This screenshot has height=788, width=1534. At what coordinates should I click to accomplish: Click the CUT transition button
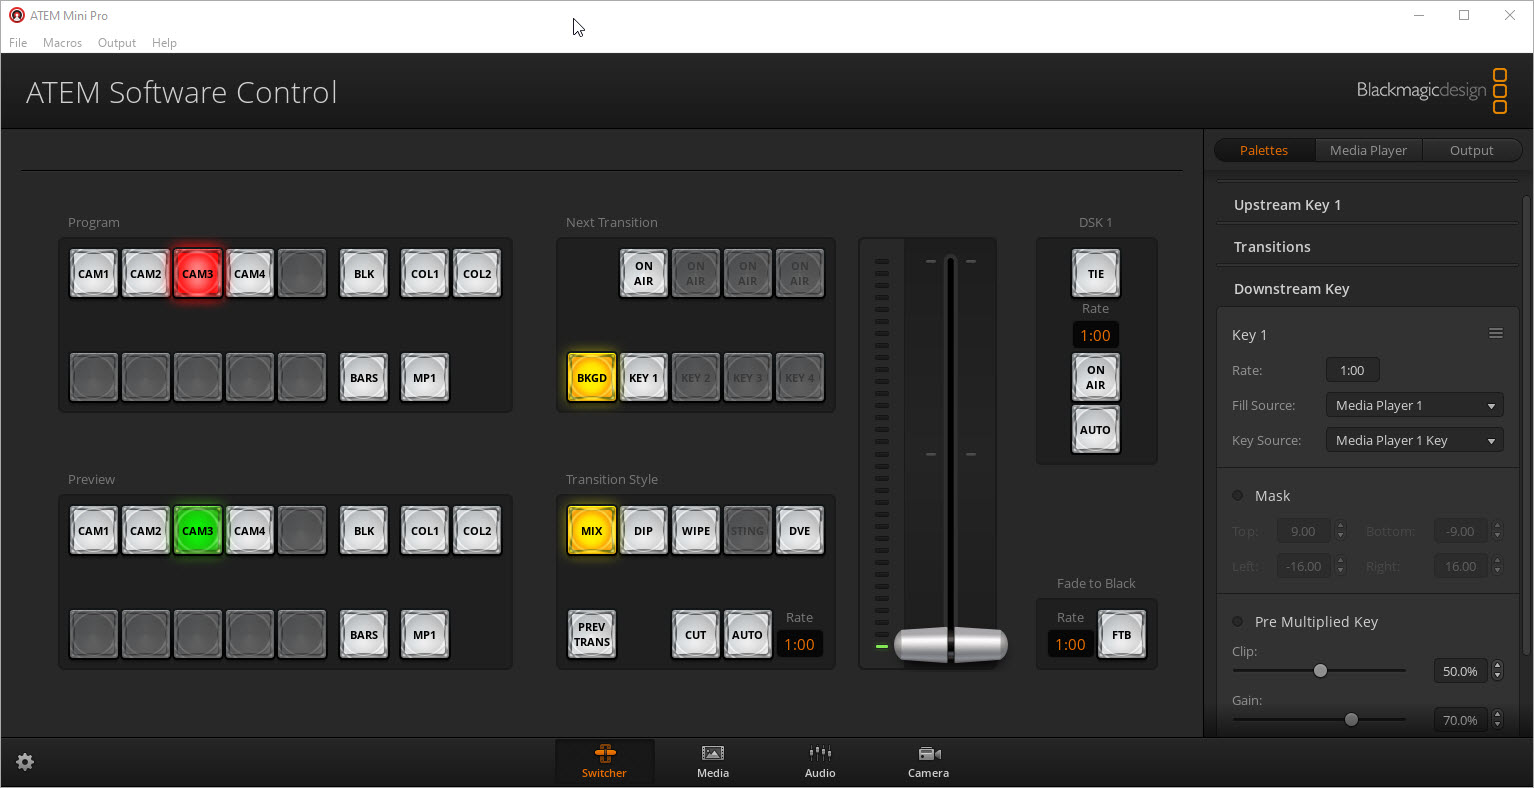[x=696, y=635]
